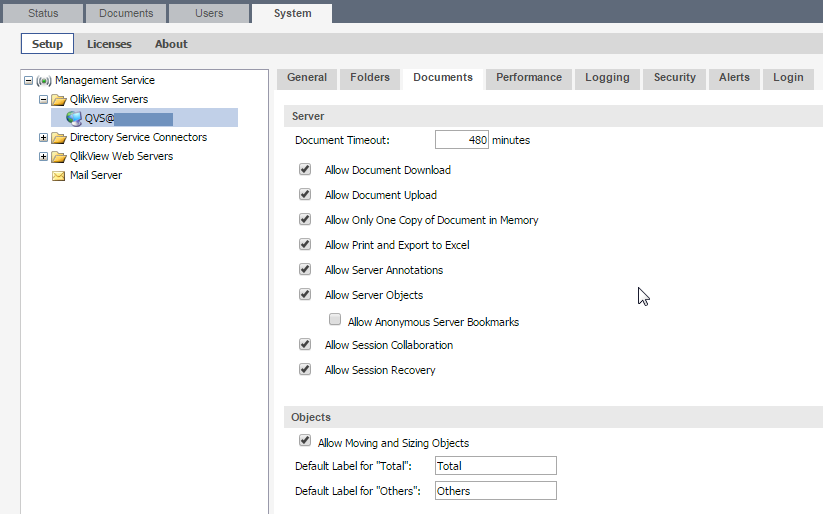Collapse the QlikView Servers node
823x514 pixels.
43,100
